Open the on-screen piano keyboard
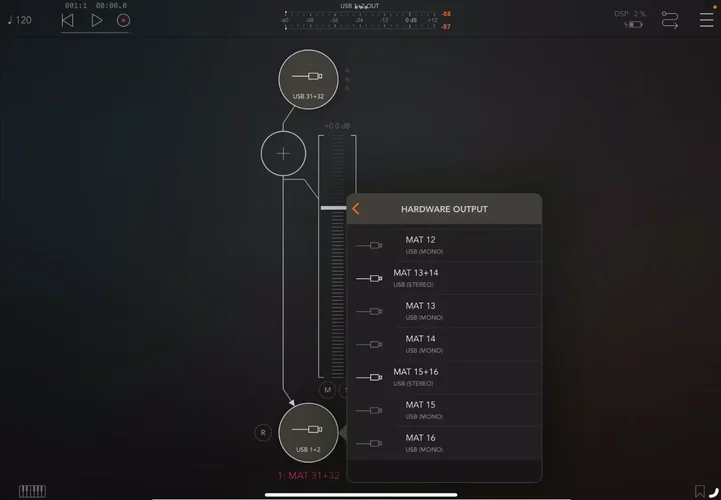The width and height of the screenshot is (721, 500). (32, 491)
